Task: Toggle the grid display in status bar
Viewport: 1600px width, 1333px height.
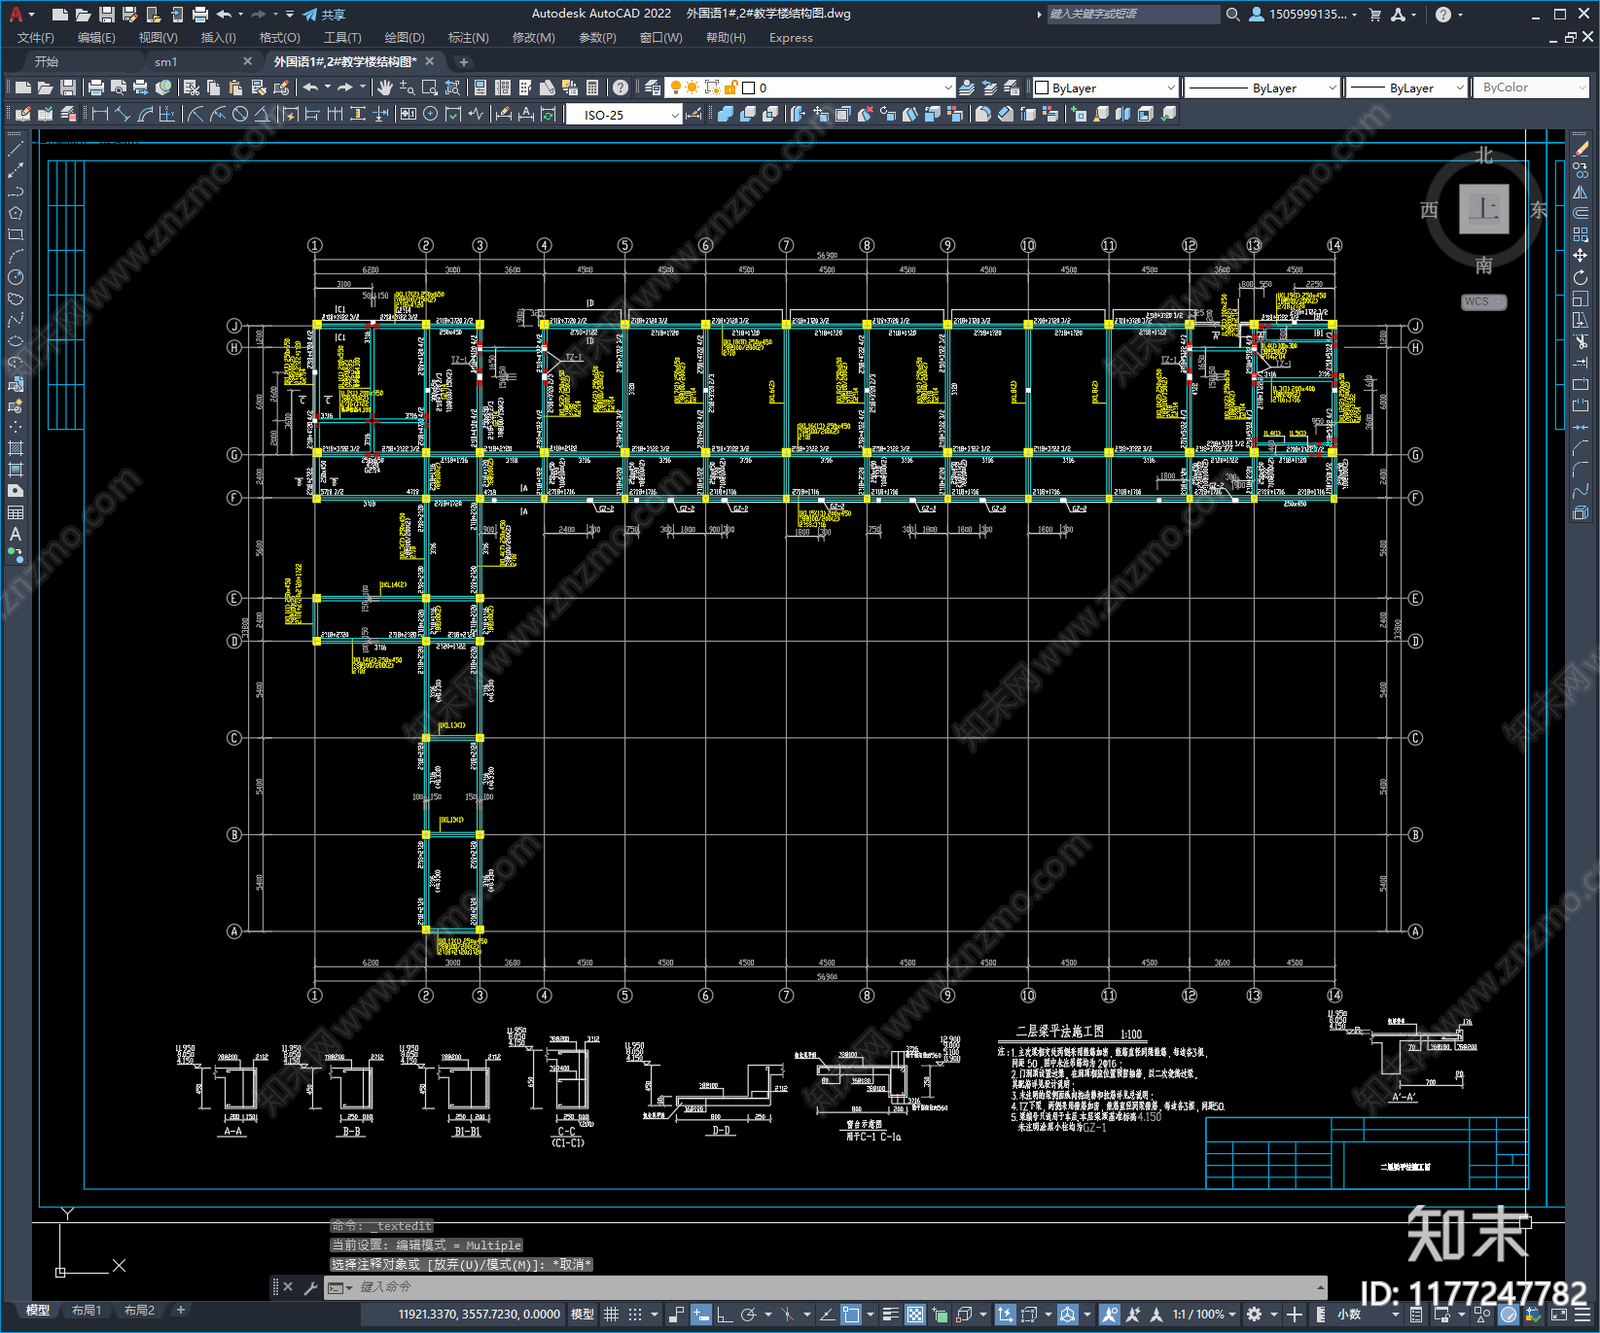Action: click(611, 1314)
